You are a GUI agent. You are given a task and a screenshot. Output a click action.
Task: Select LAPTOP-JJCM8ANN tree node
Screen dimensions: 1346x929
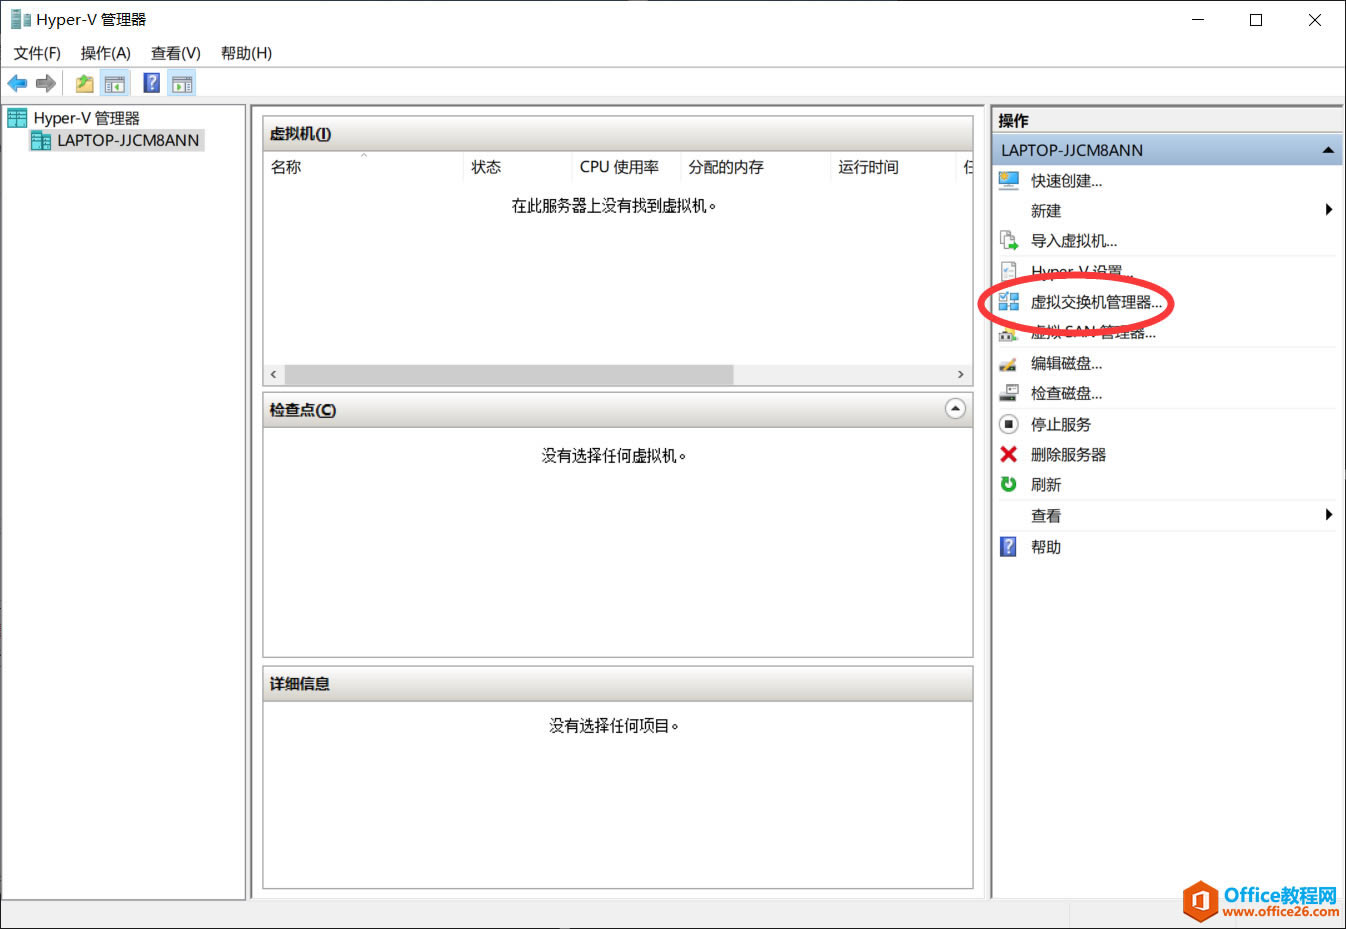pos(128,141)
